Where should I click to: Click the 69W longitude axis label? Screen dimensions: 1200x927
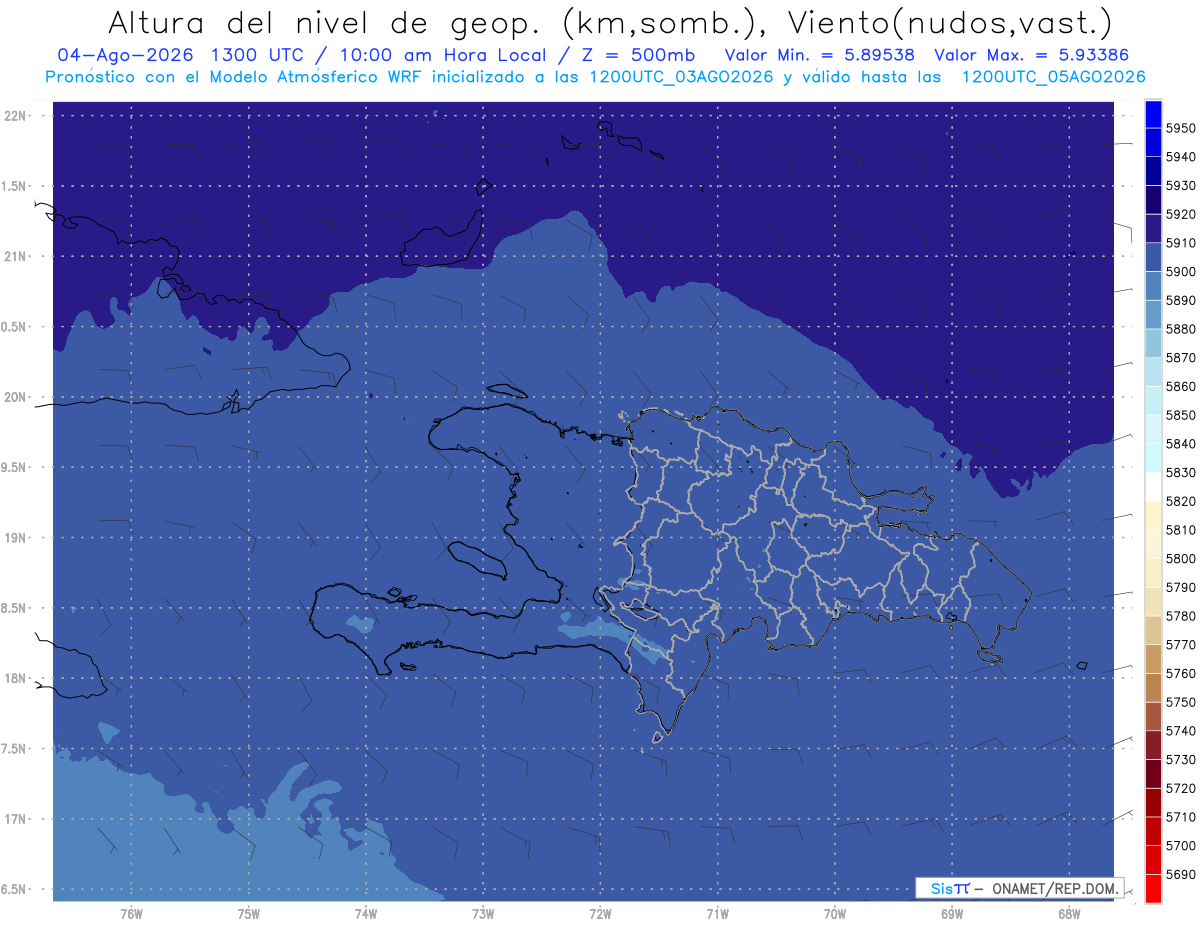point(952,912)
